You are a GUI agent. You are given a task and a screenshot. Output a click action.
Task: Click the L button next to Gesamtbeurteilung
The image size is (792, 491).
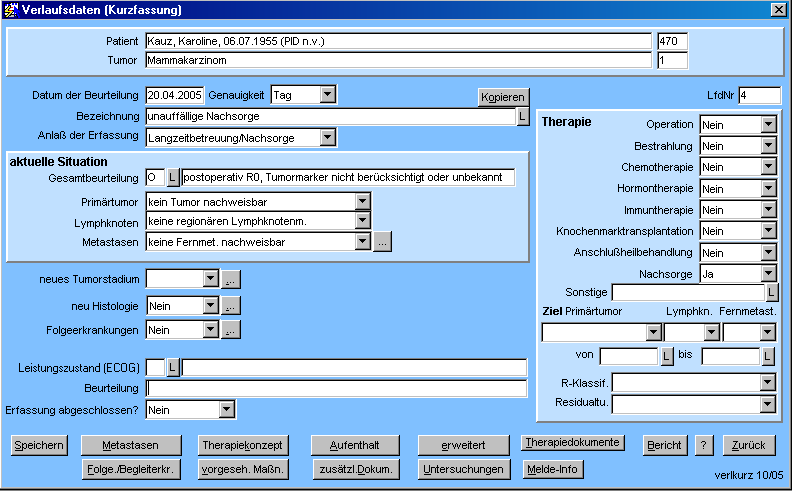172,177
